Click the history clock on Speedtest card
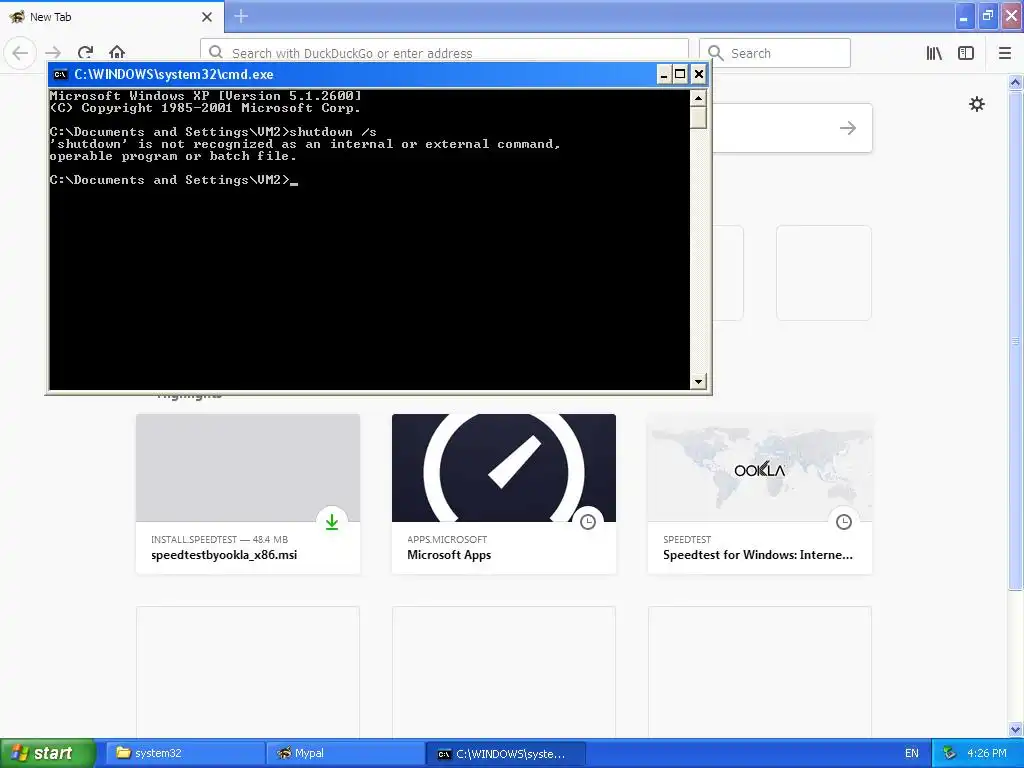Viewport: 1024px width, 768px height. coord(844,521)
